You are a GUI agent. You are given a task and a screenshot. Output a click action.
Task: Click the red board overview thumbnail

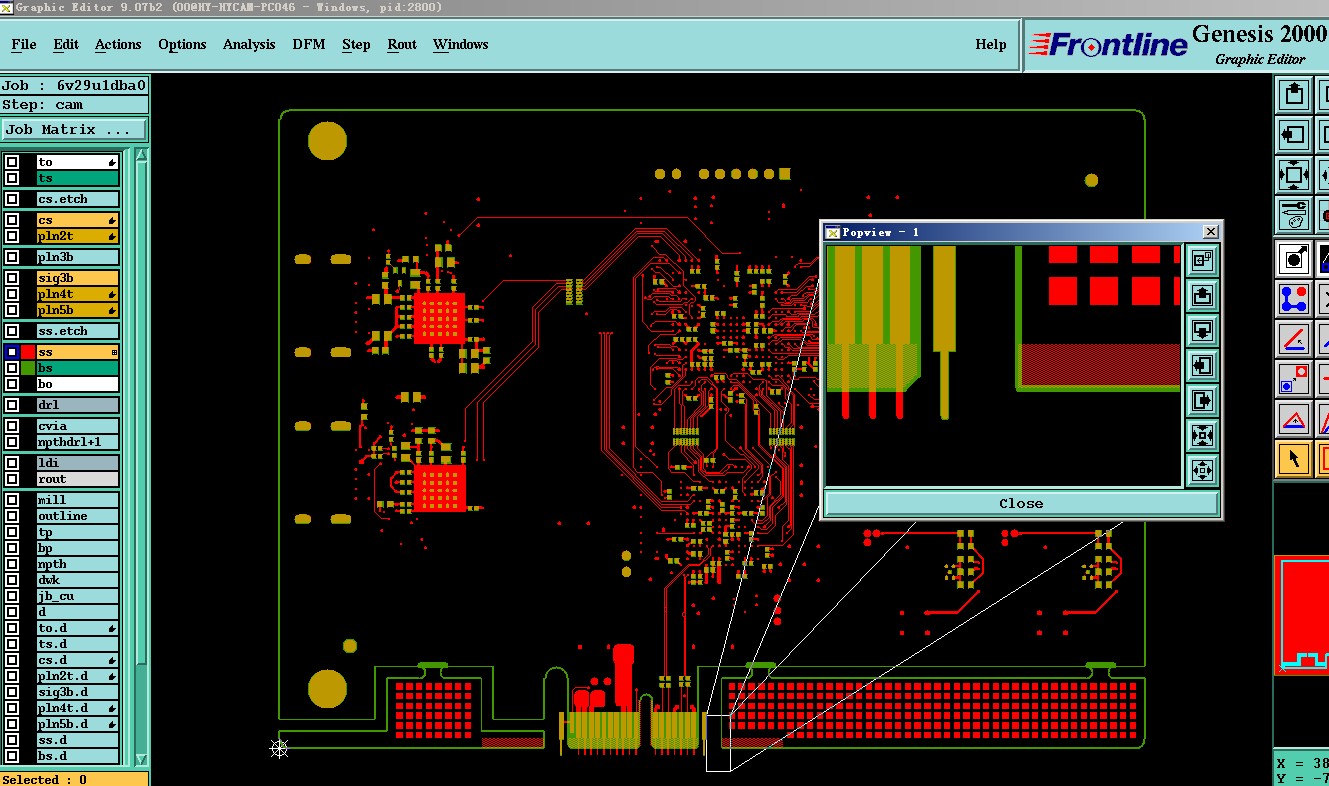click(x=1301, y=614)
